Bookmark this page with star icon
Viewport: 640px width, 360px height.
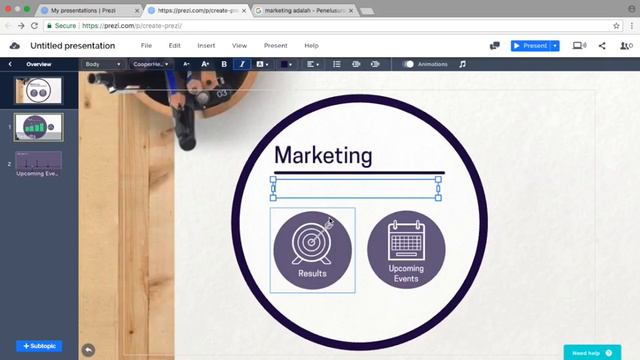(x=616, y=26)
